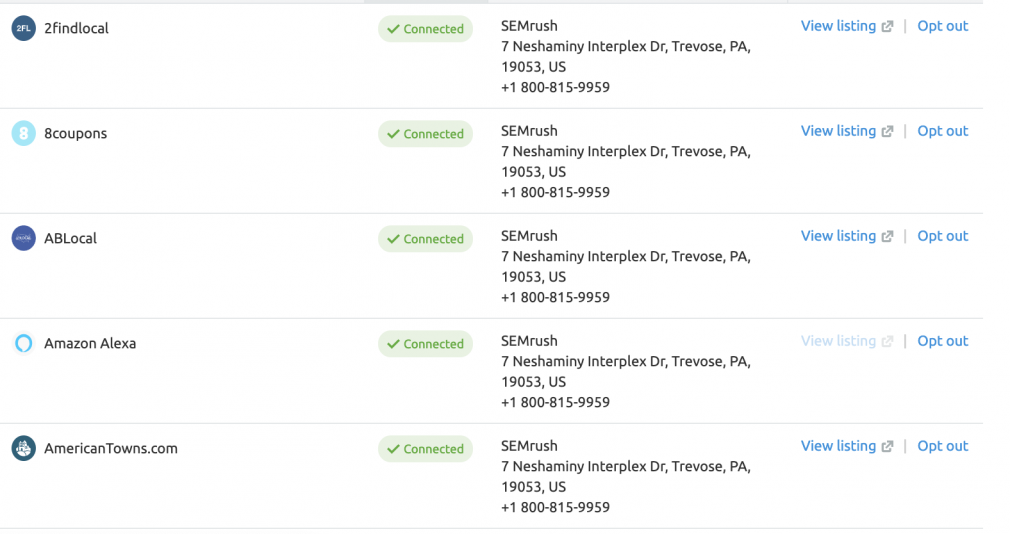Opt out of the AmericanTowns.com listing
Screen dimensions: 1010x534
click(x=942, y=446)
